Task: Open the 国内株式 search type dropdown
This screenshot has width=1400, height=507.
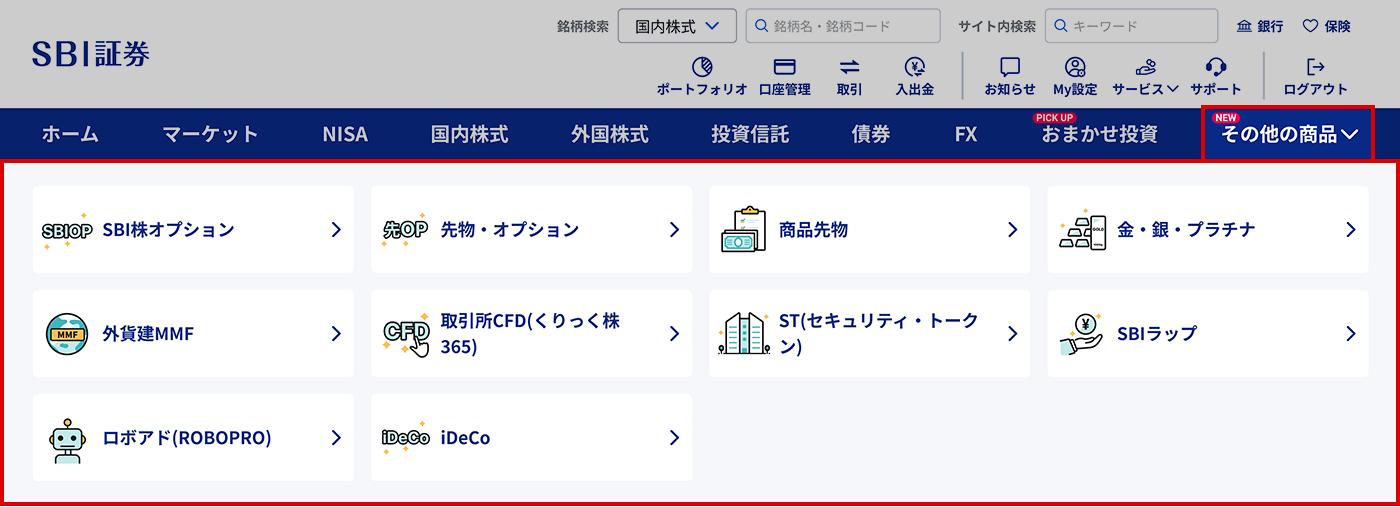Action: tap(677, 26)
